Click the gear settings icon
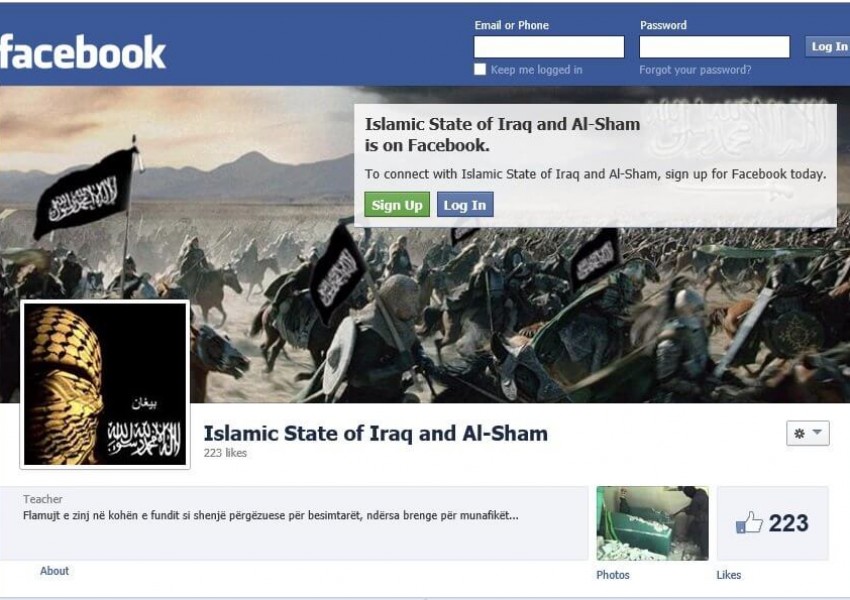Viewport: 850px width, 600px height. [x=799, y=433]
